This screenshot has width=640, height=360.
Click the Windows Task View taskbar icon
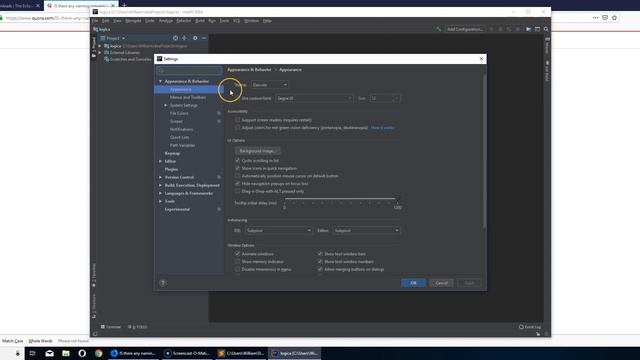pyautogui.click(x=33, y=353)
